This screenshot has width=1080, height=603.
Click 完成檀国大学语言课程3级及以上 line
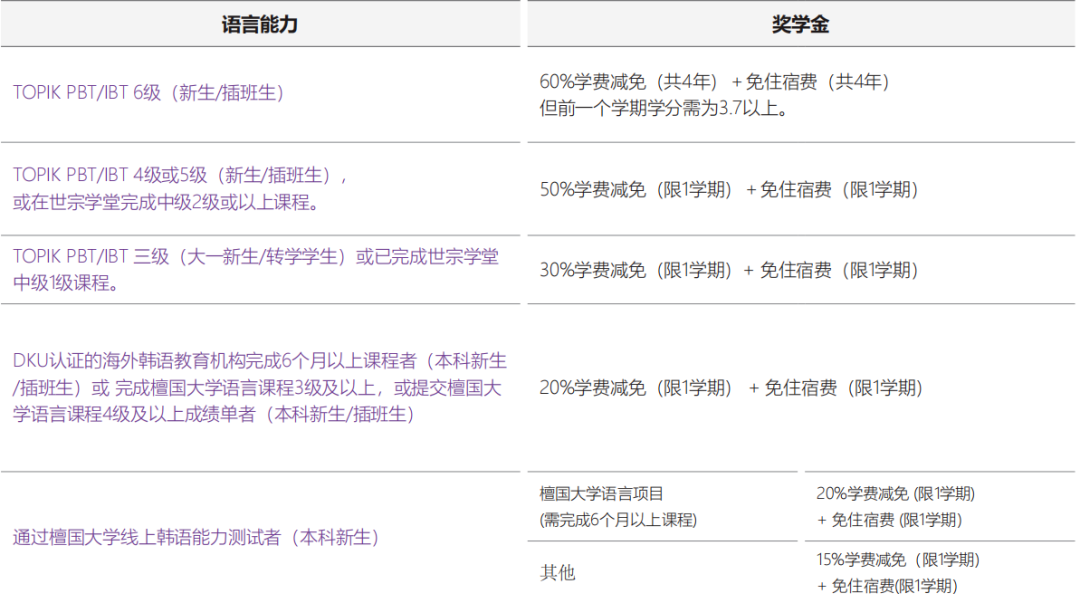(257, 387)
